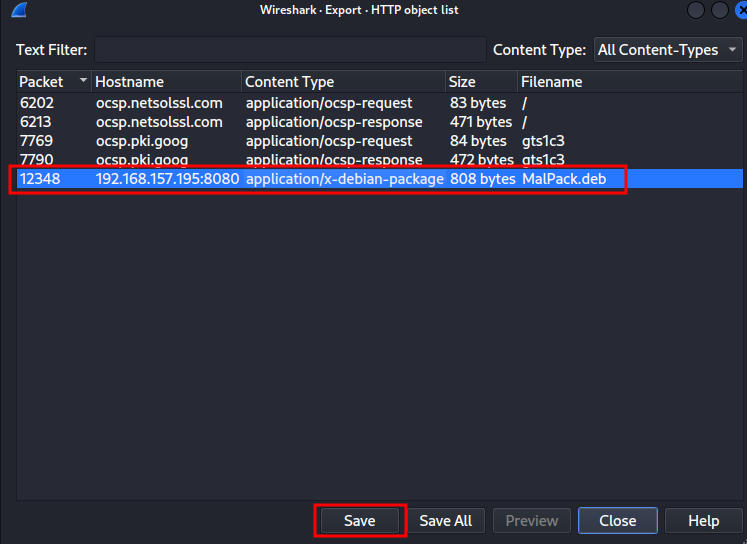
Task: Click ocsp.netsolssl.com in the 83 bytes row
Action: (x=159, y=103)
